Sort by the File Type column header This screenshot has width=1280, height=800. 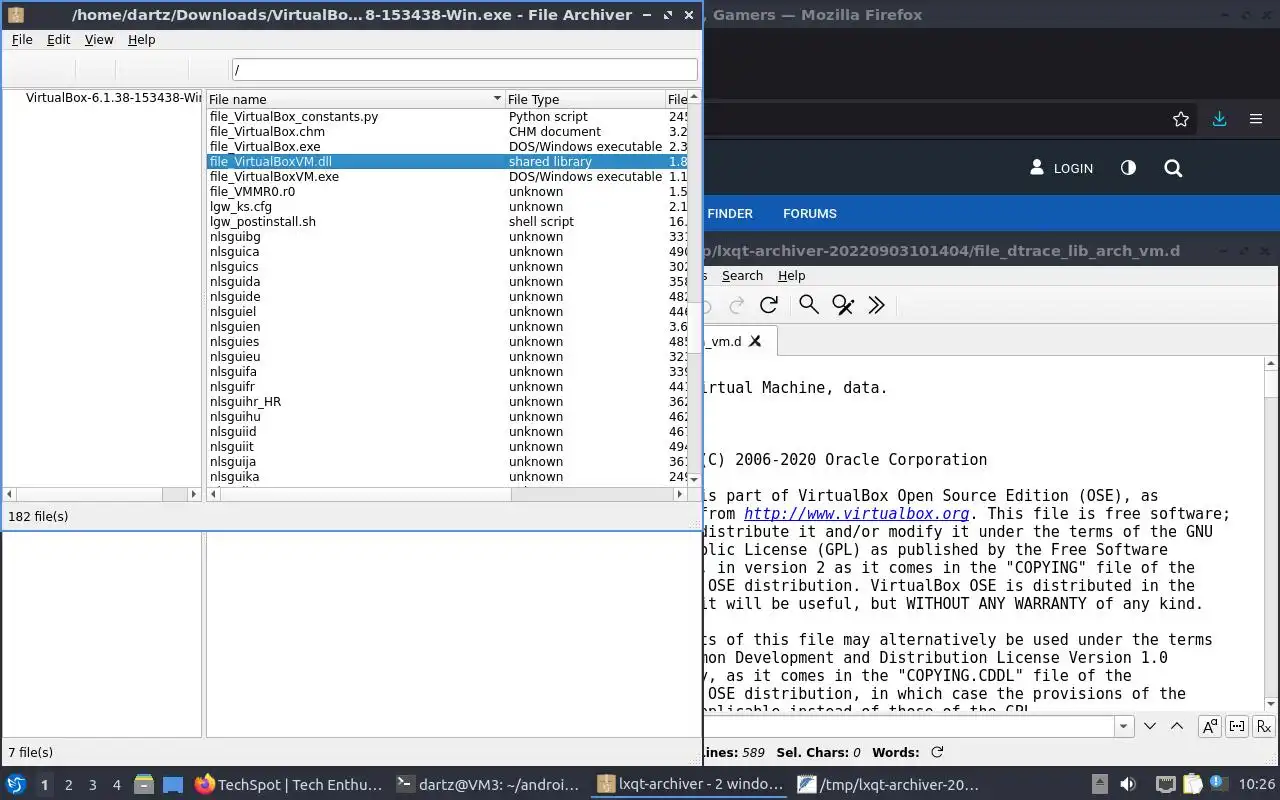[x=585, y=99]
